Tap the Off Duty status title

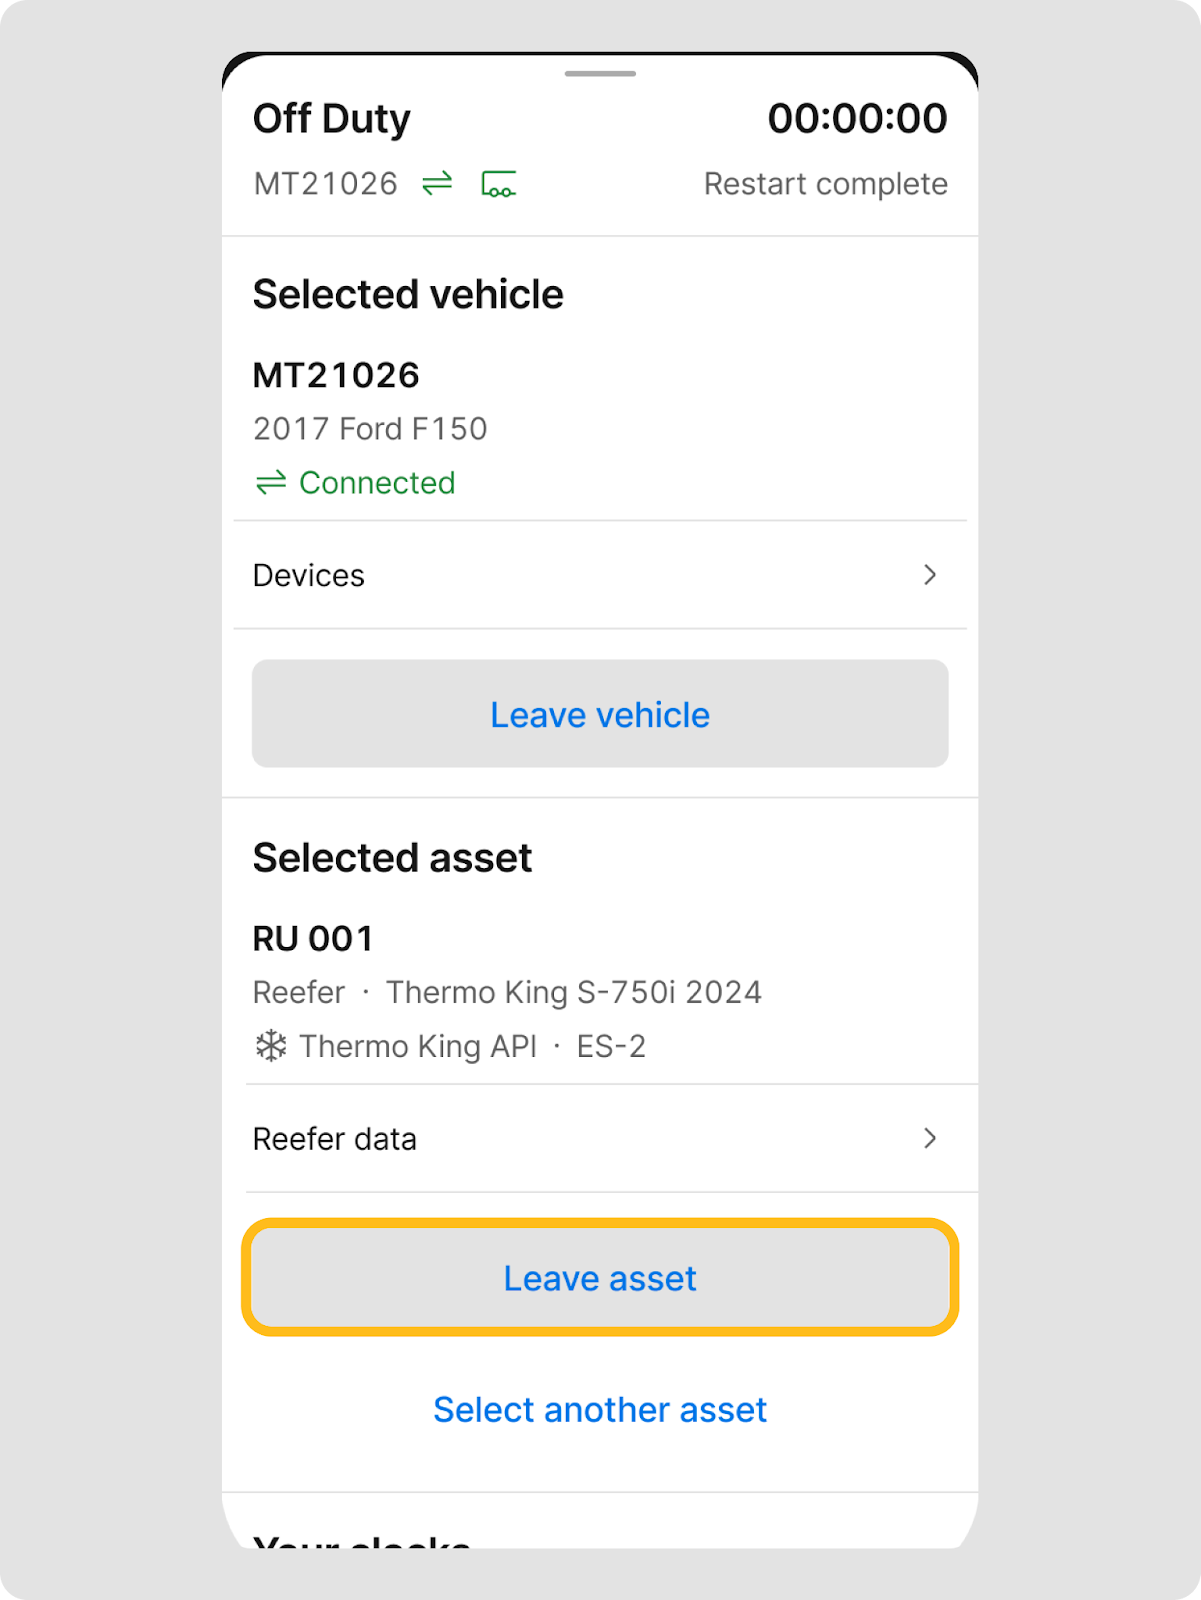tap(332, 119)
